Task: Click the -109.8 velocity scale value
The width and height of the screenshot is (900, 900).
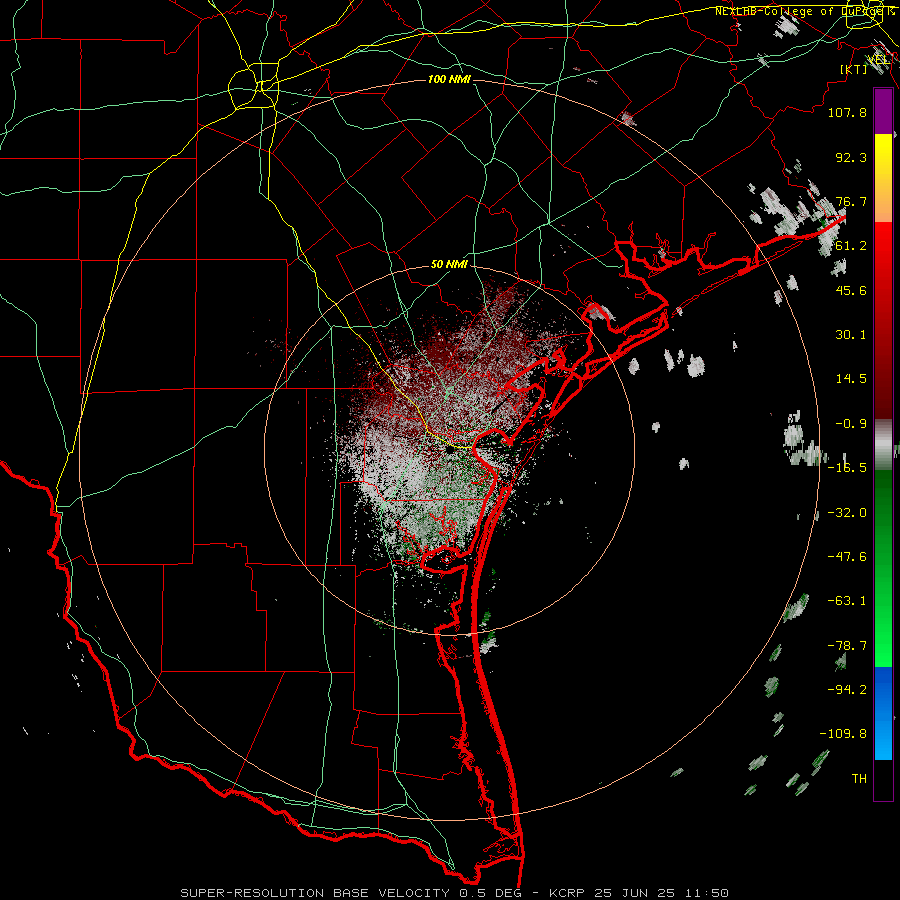Action: click(843, 734)
